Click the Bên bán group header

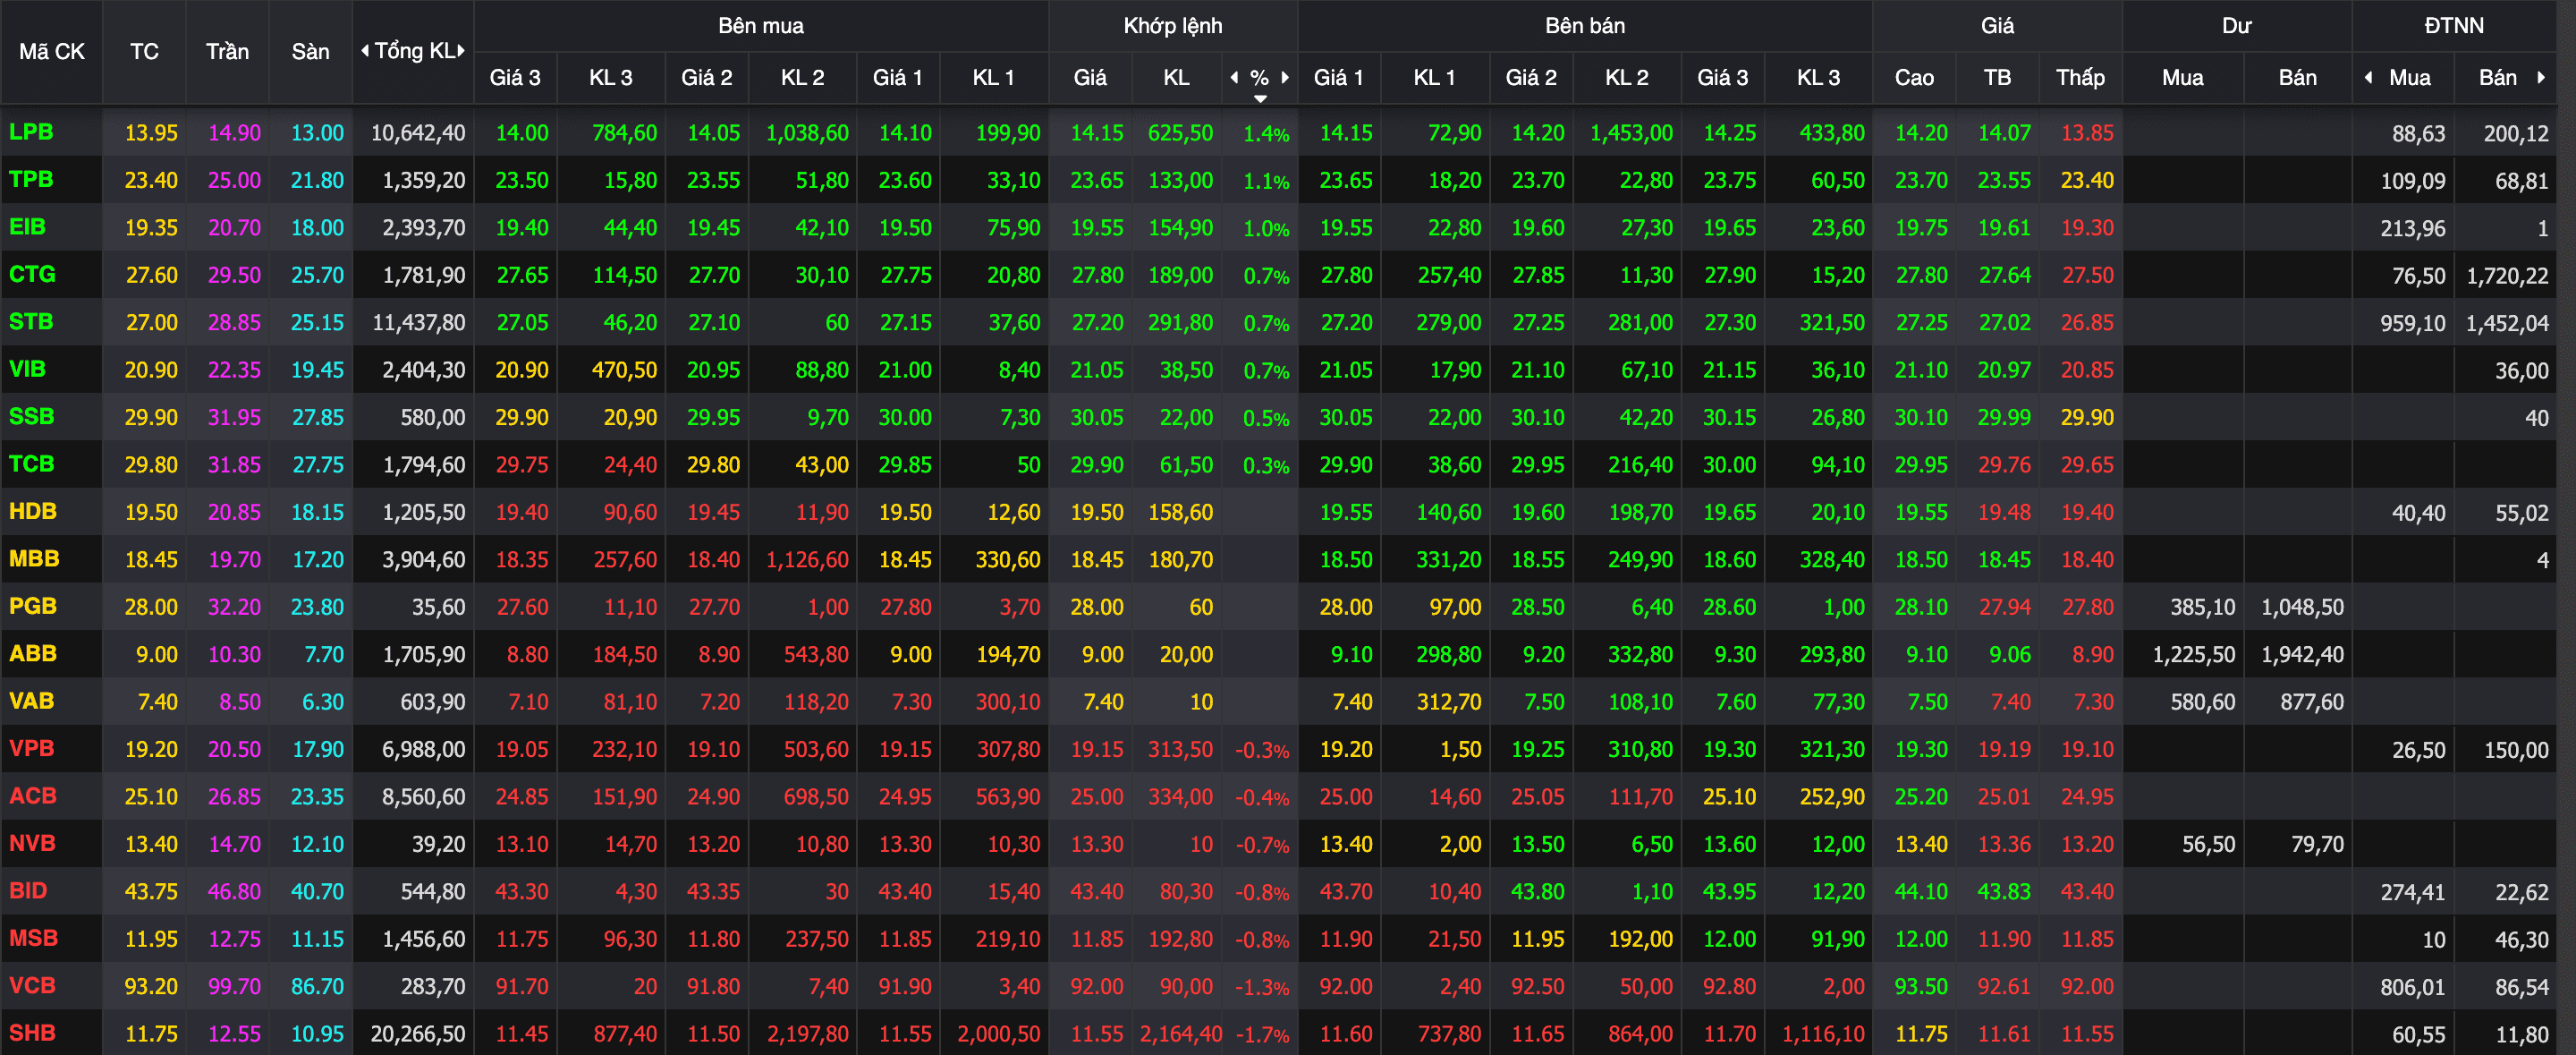point(1585,25)
